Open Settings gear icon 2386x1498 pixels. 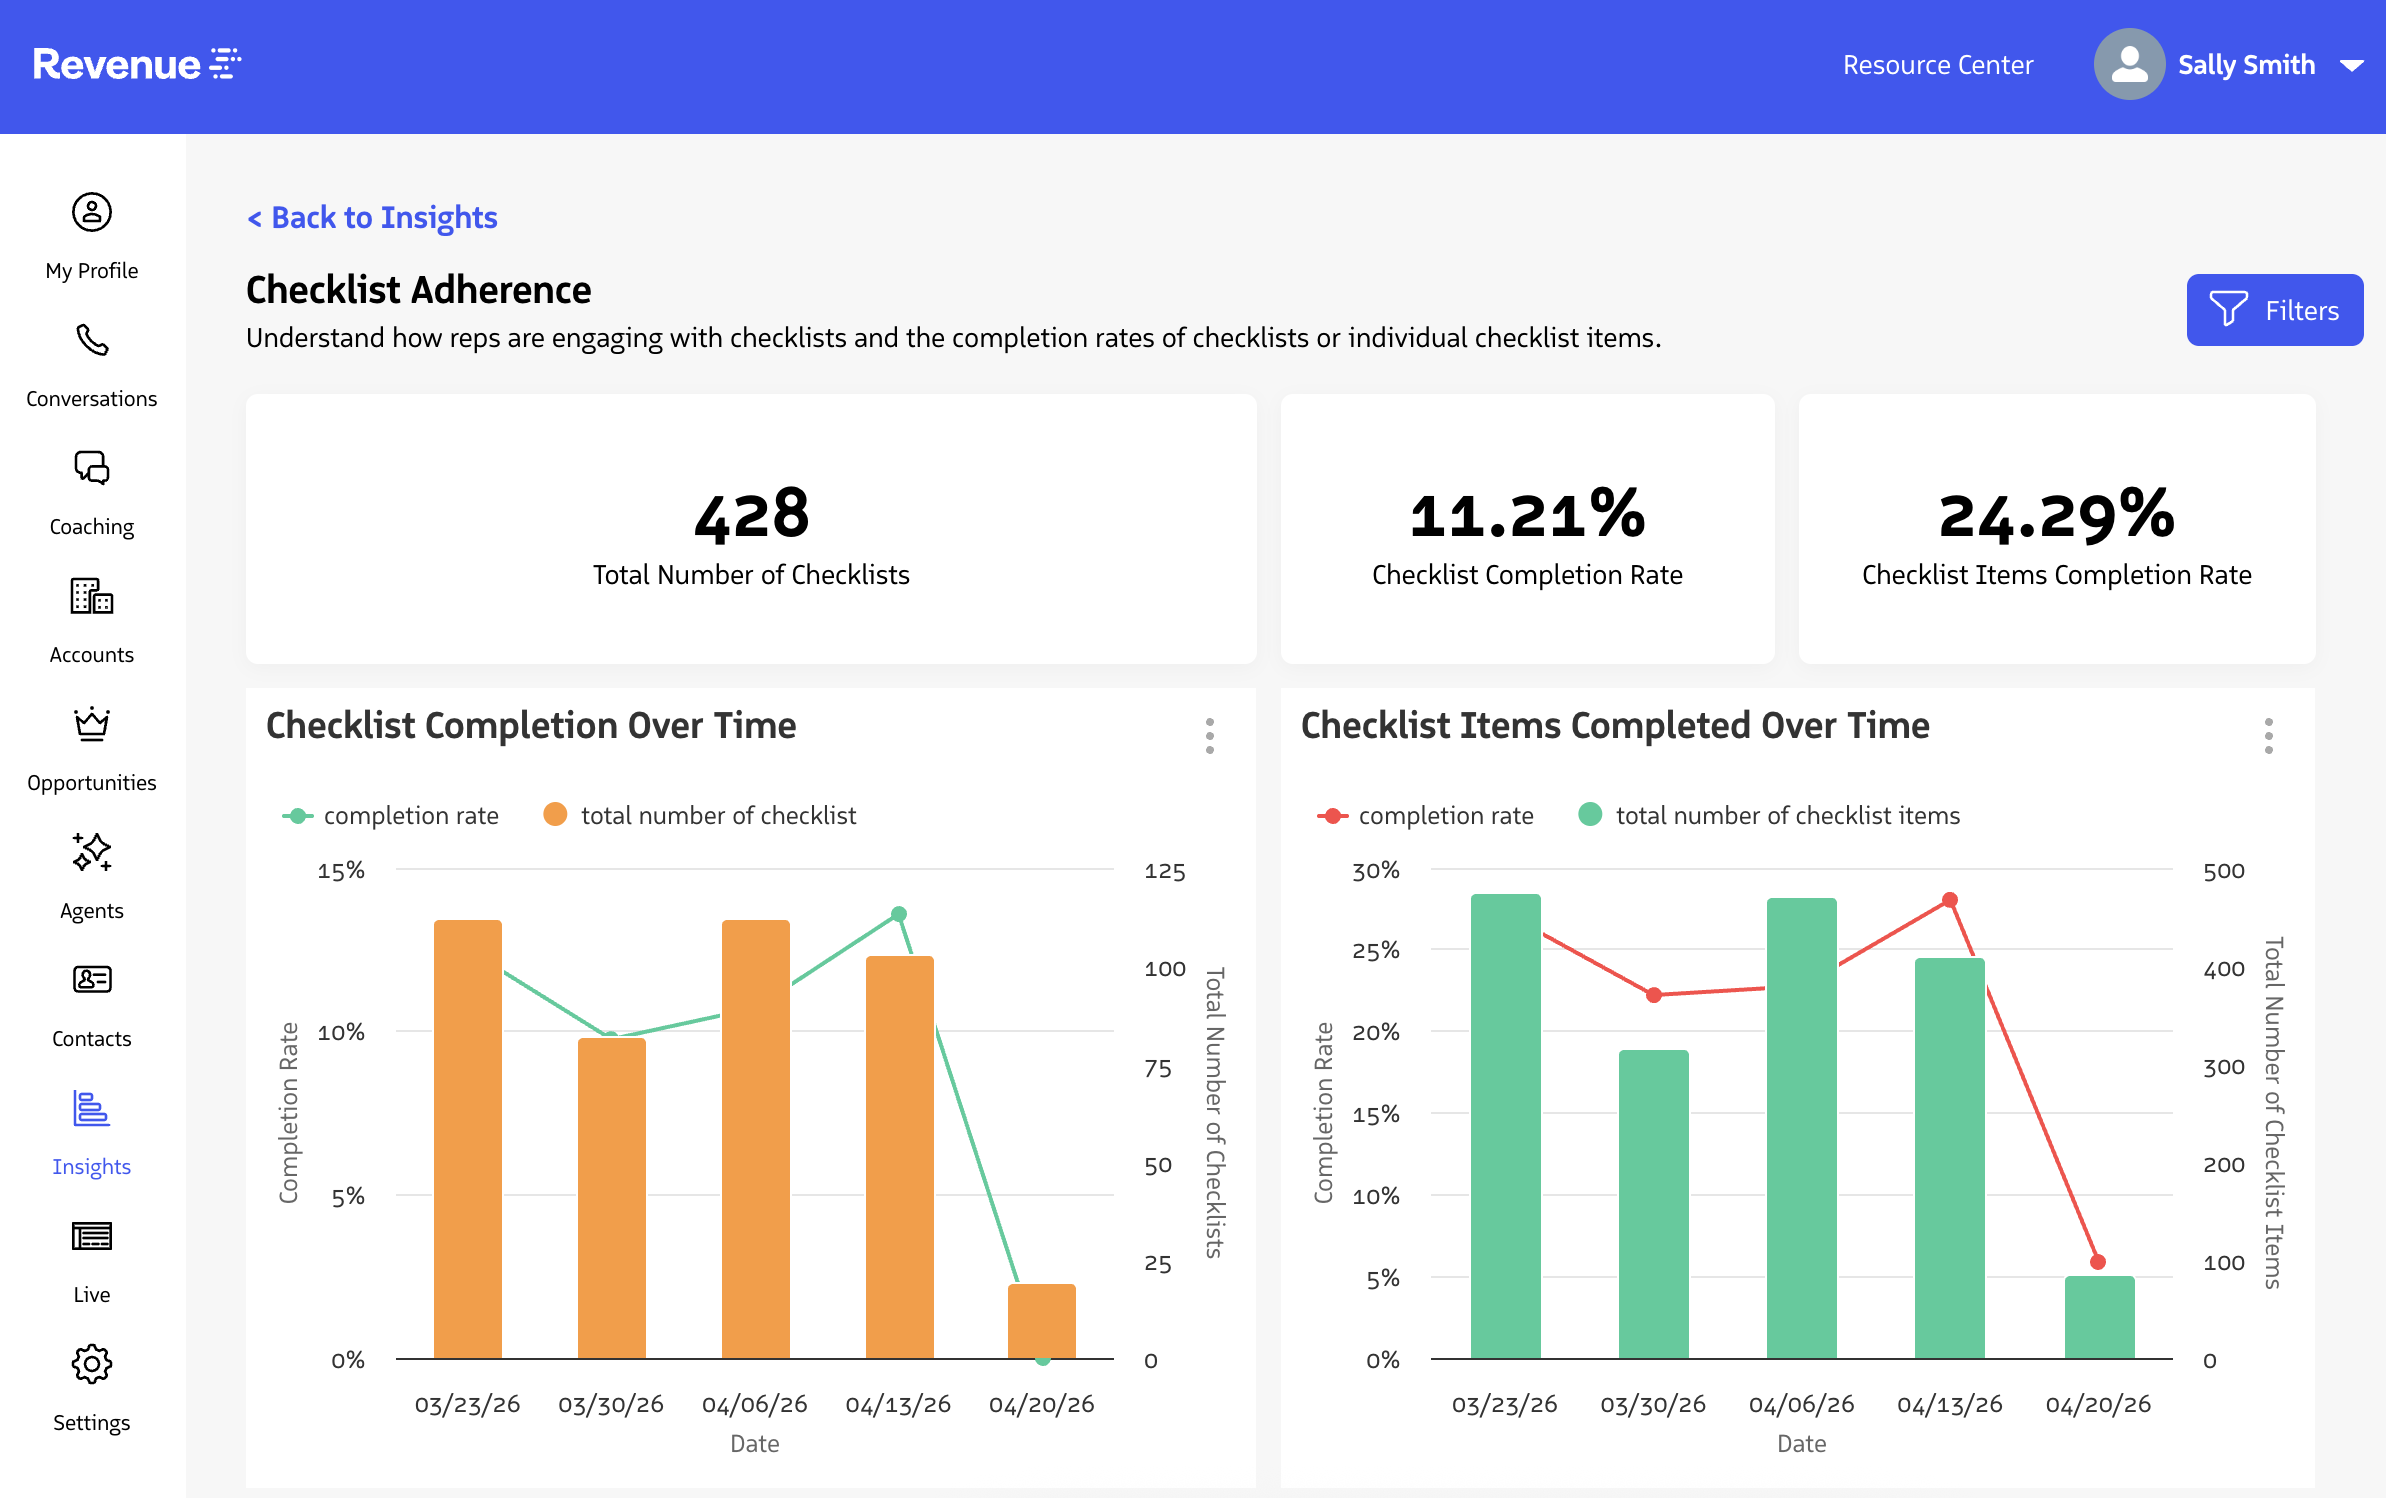(92, 1364)
